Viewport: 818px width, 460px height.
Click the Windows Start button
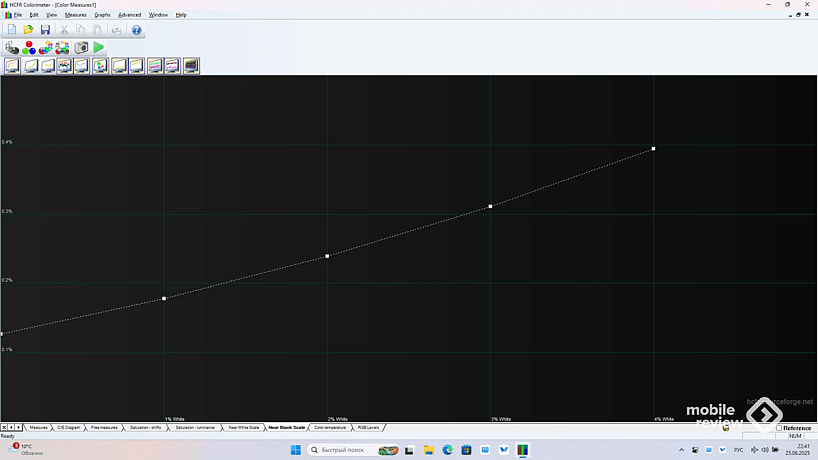tap(296, 450)
